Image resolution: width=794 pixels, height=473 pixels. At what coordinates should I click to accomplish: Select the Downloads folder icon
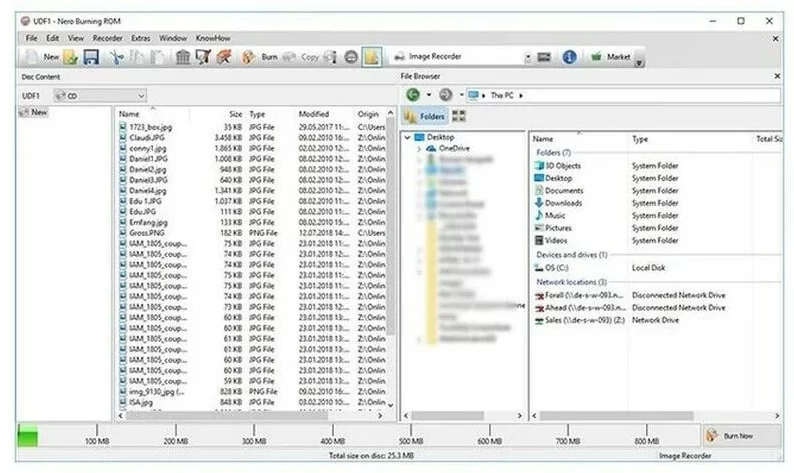pos(539,203)
